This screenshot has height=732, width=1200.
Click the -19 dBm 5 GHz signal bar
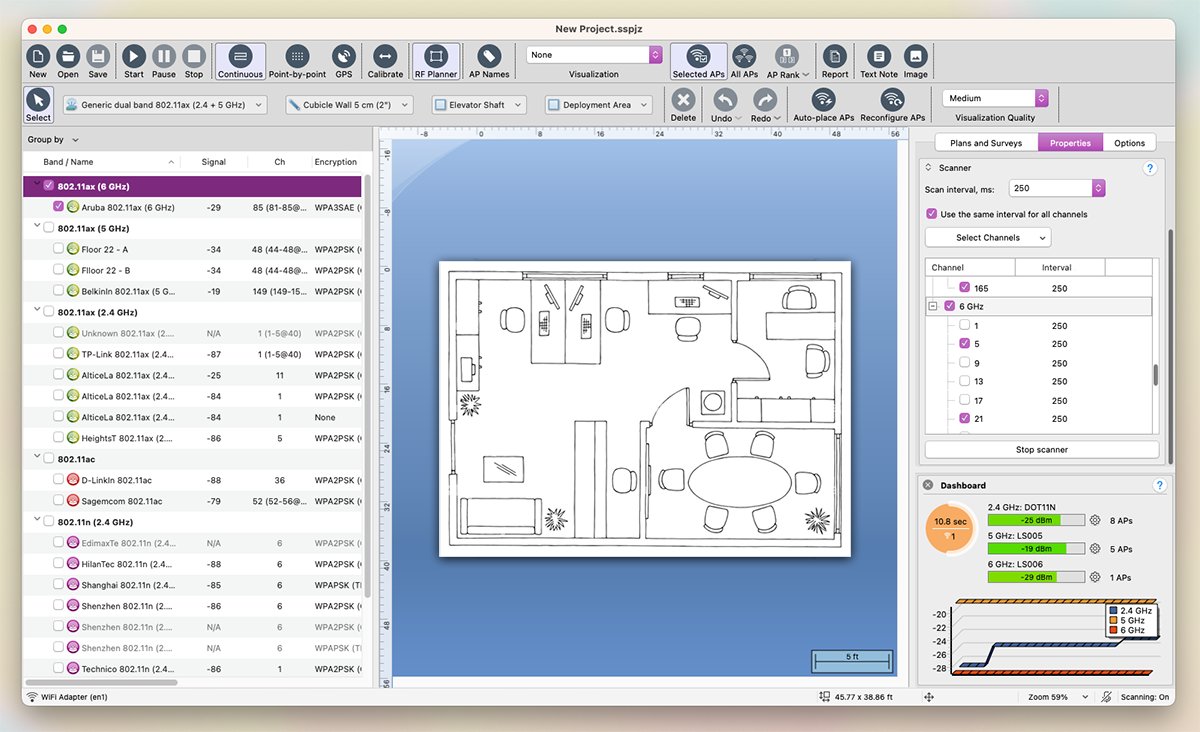pyautogui.click(x=1035, y=549)
